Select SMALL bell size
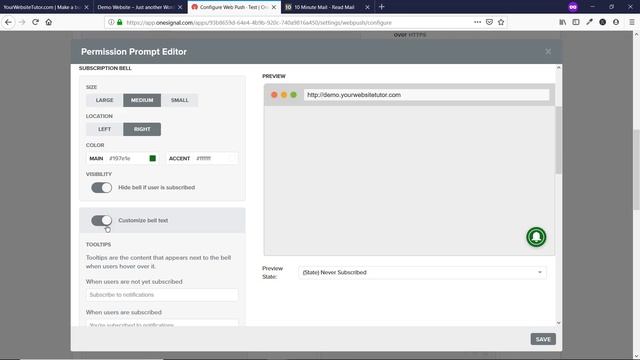The height and width of the screenshot is (360, 640). [180, 100]
